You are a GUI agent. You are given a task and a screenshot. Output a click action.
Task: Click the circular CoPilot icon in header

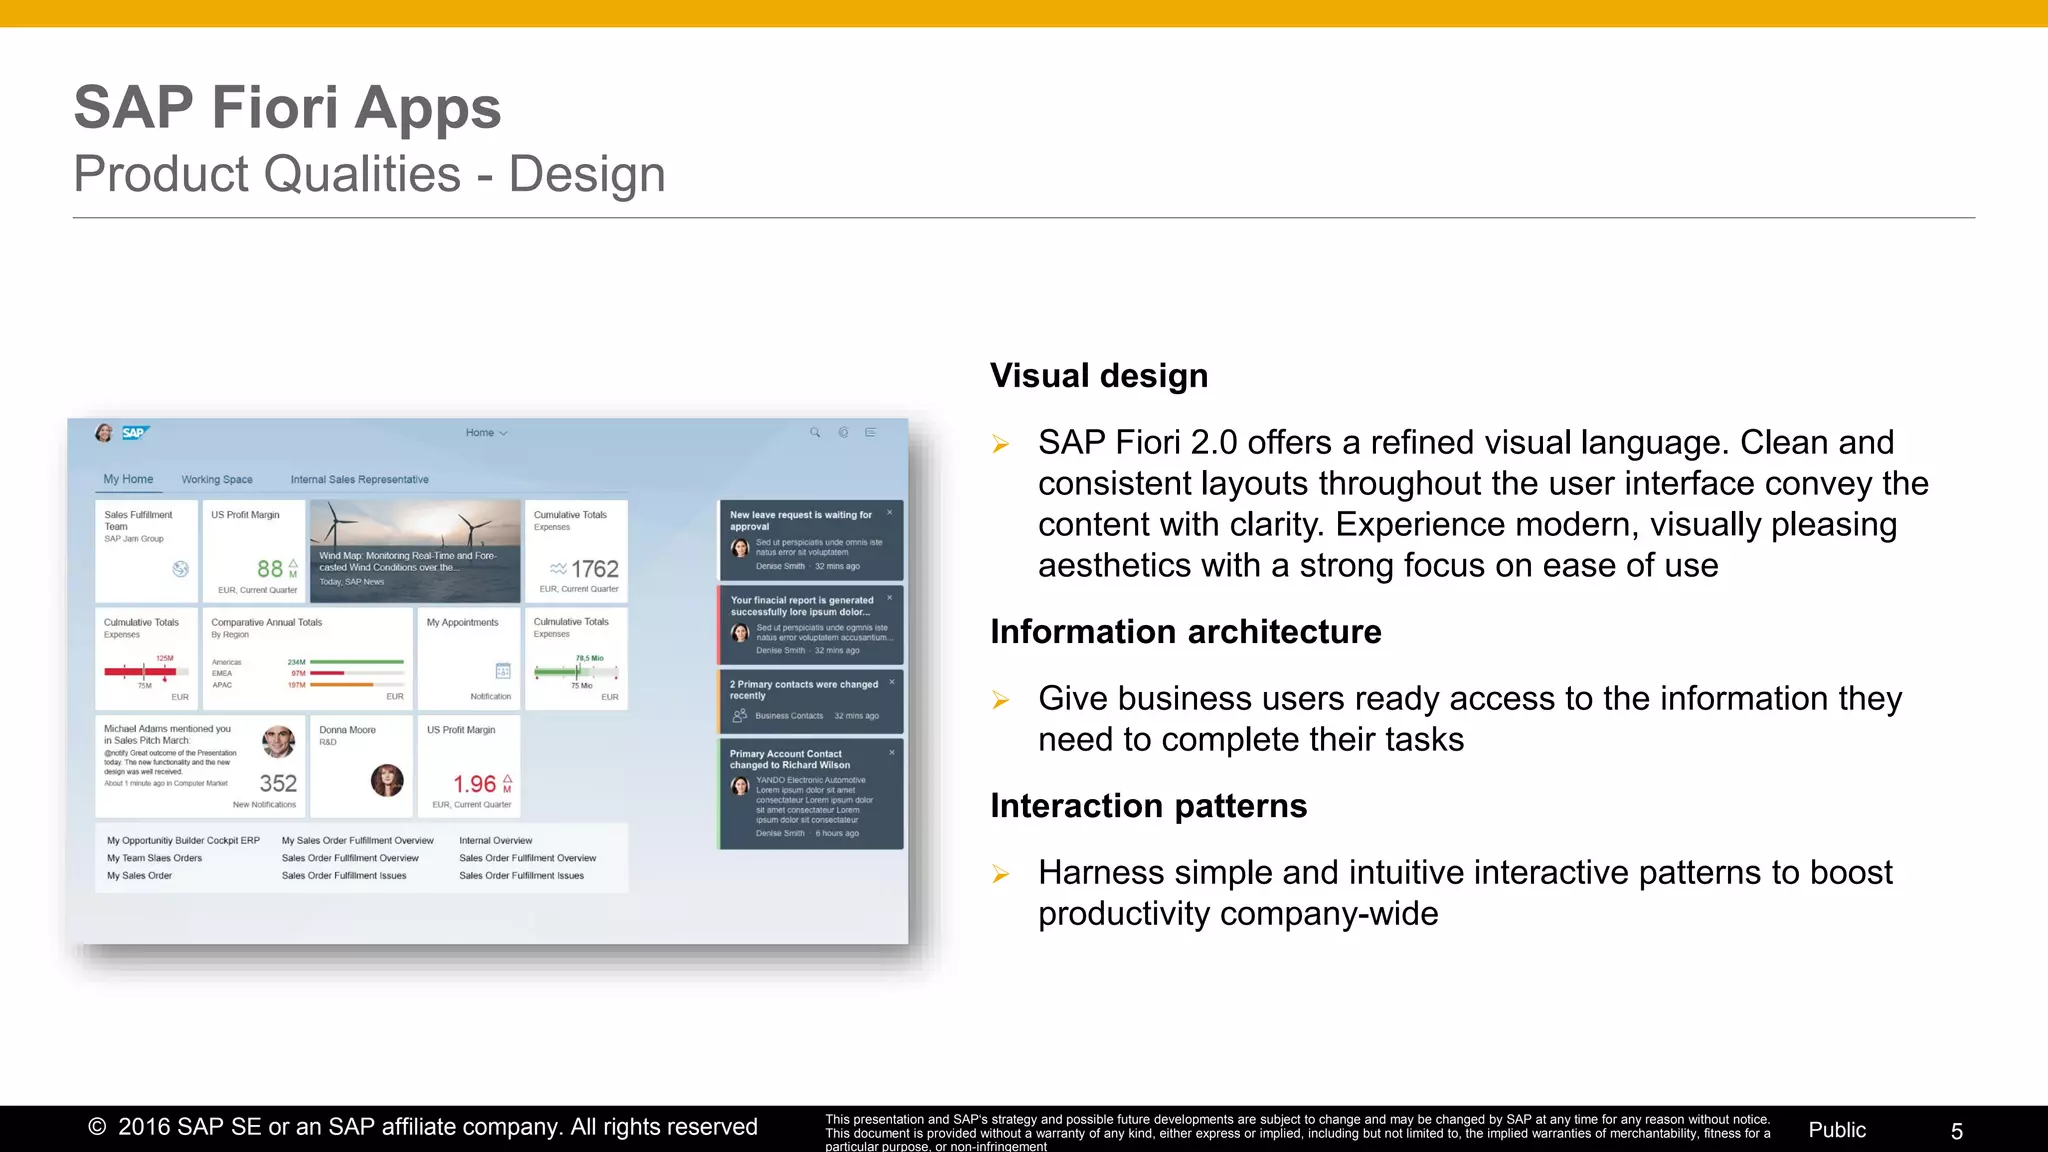pyautogui.click(x=843, y=433)
